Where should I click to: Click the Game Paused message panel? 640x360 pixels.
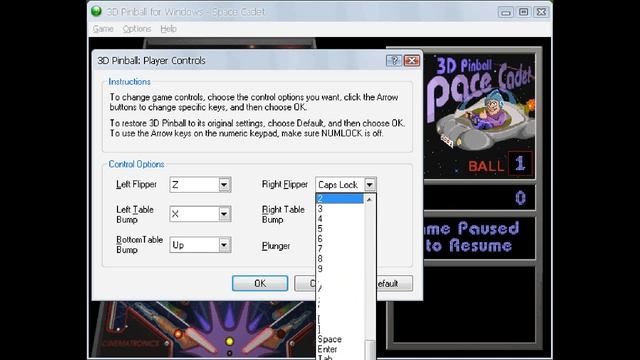tap(479, 238)
